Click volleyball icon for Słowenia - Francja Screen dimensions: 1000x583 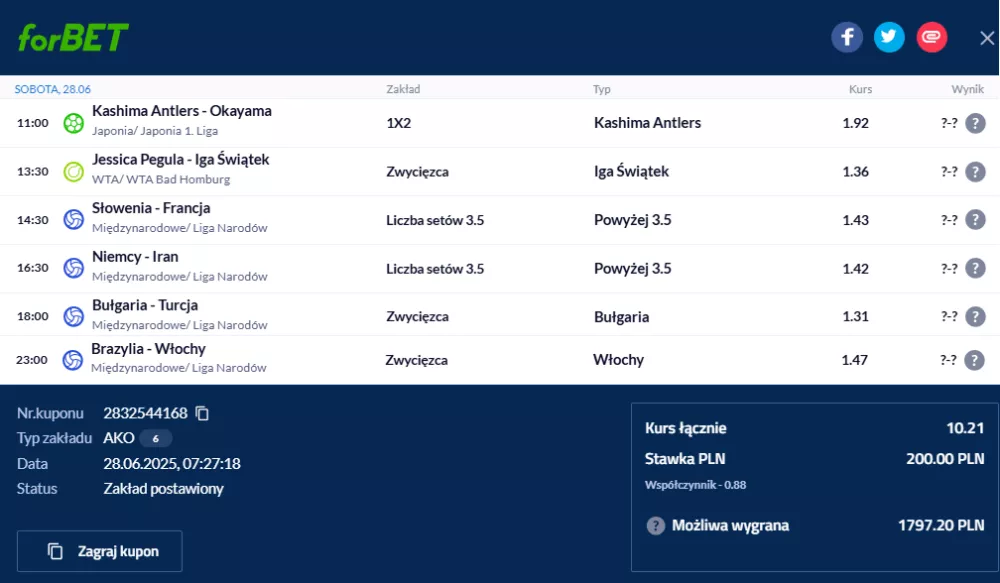point(73,219)
